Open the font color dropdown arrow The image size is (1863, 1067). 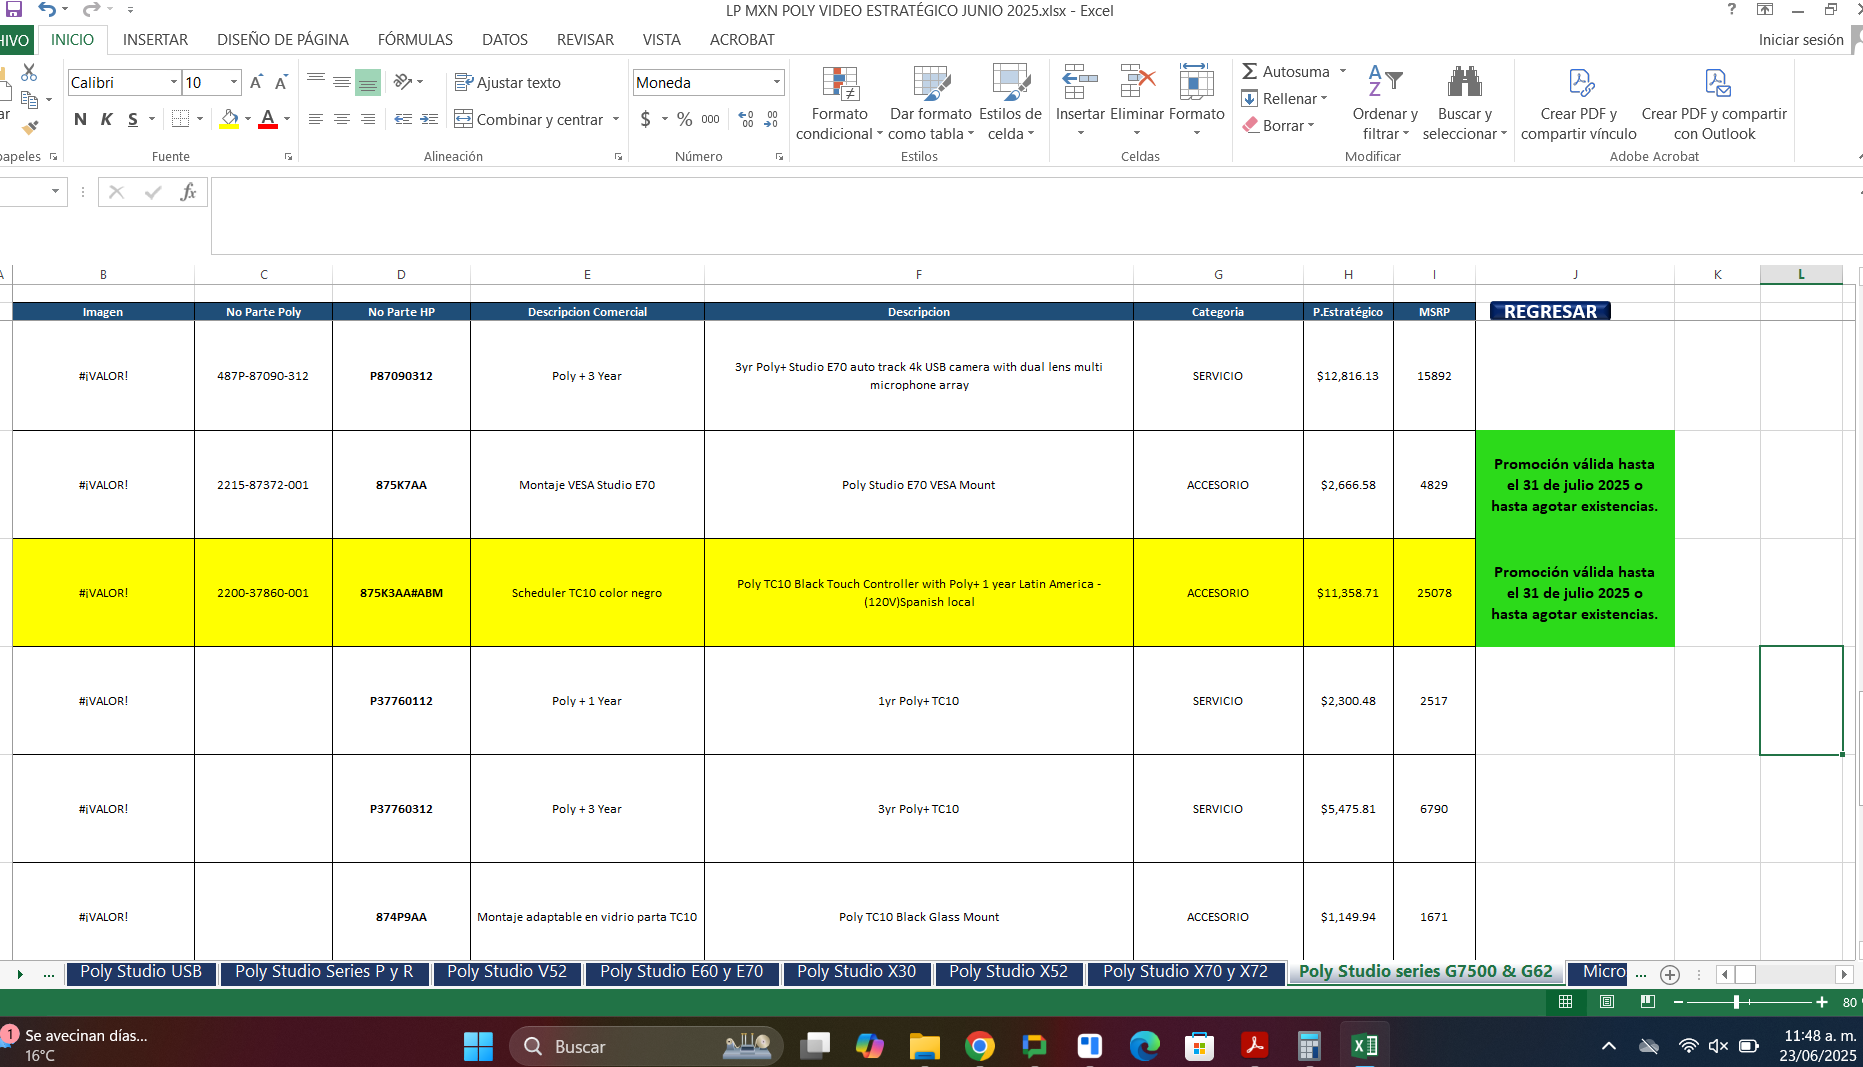click(x=287, y=119)
